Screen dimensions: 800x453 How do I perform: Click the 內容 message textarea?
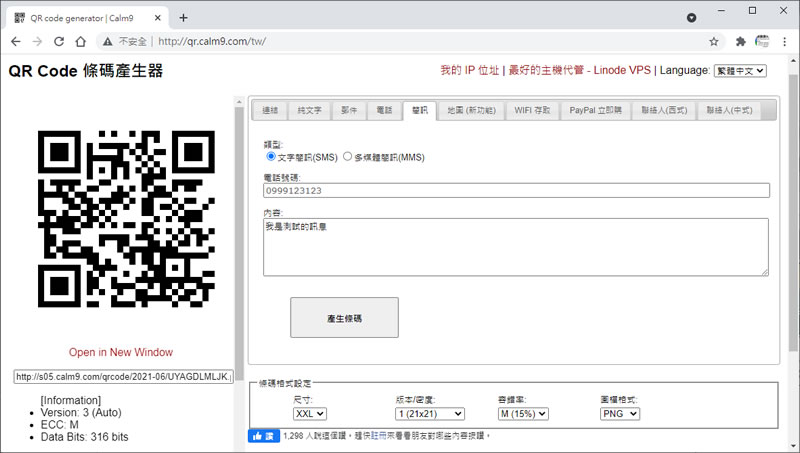pyautogui.click(x=516, y=247)
